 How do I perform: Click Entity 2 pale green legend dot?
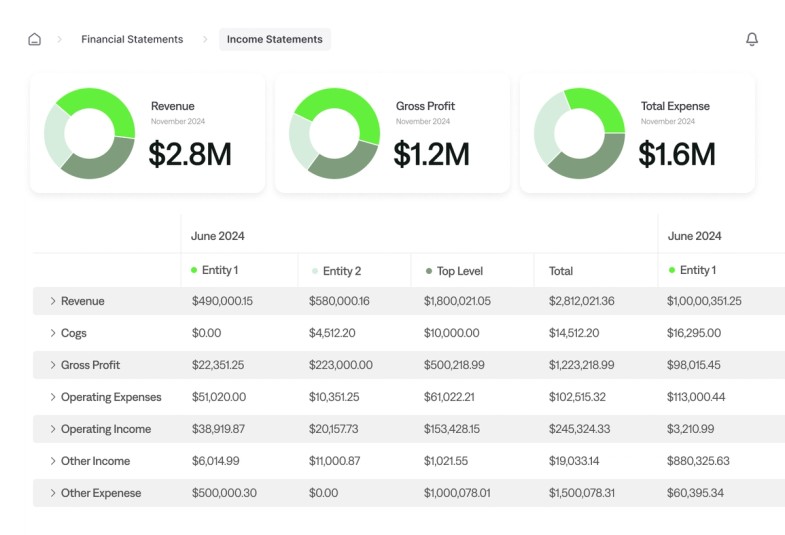315,271
